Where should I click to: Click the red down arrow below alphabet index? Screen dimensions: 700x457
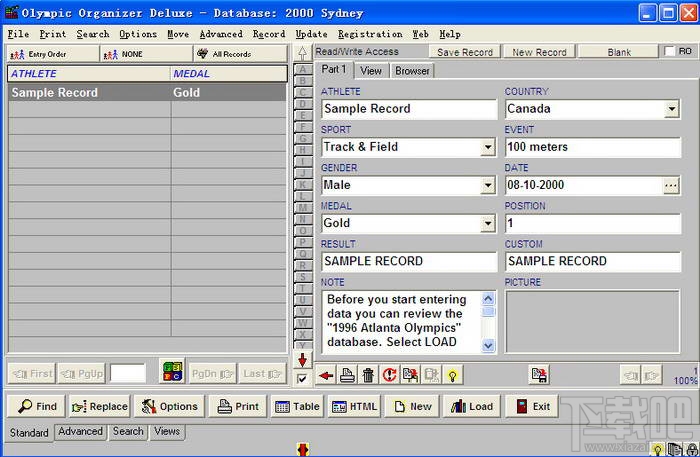(303, 360)
